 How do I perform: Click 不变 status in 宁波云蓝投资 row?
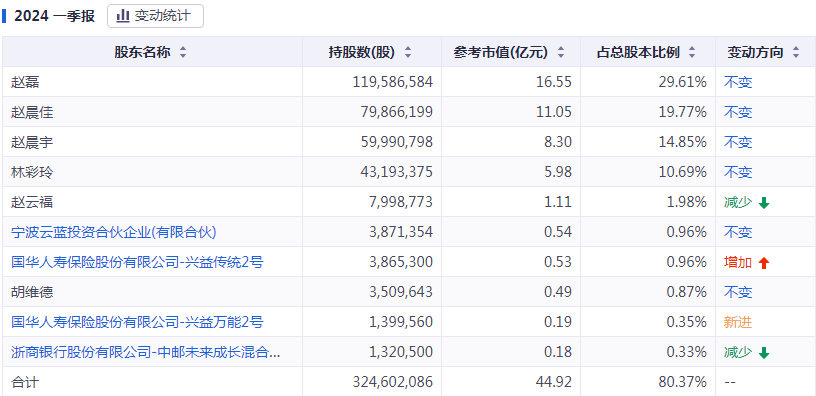(x=738, y=232)
